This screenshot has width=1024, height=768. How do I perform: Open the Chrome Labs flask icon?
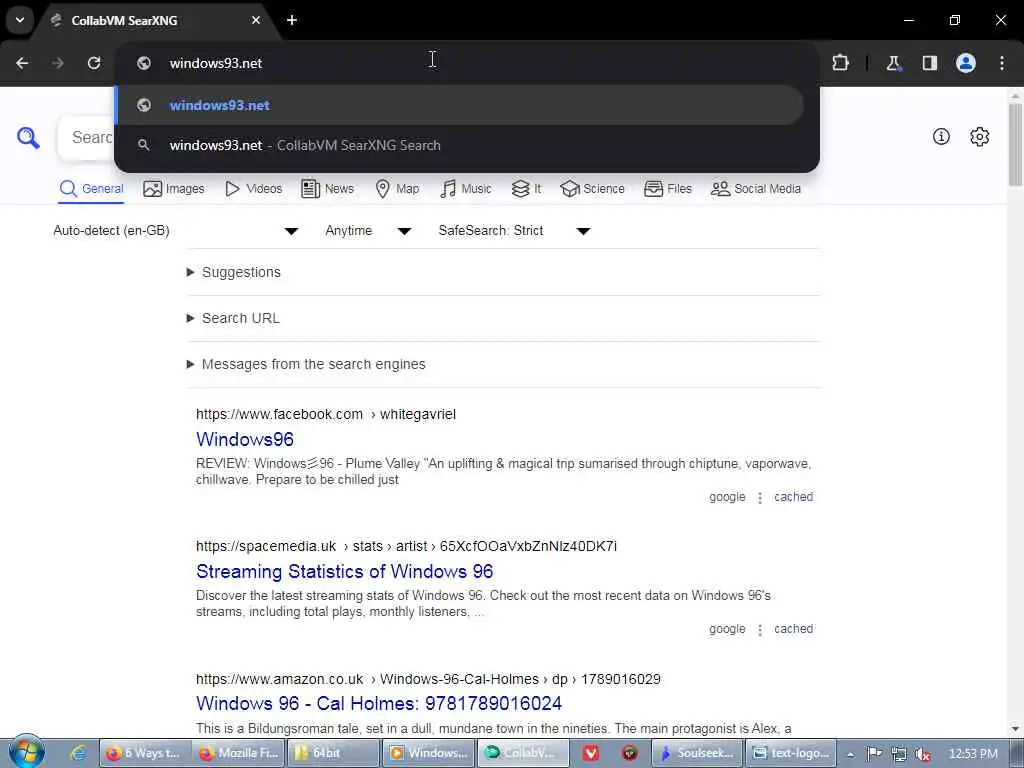pyautogui.click(x=893, y=63)
